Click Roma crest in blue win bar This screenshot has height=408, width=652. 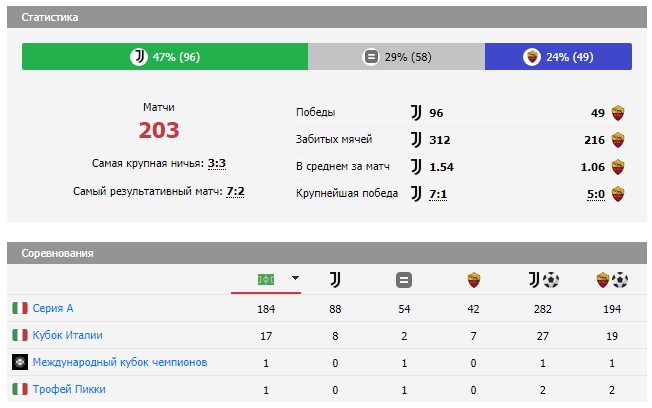coord(532,57)
